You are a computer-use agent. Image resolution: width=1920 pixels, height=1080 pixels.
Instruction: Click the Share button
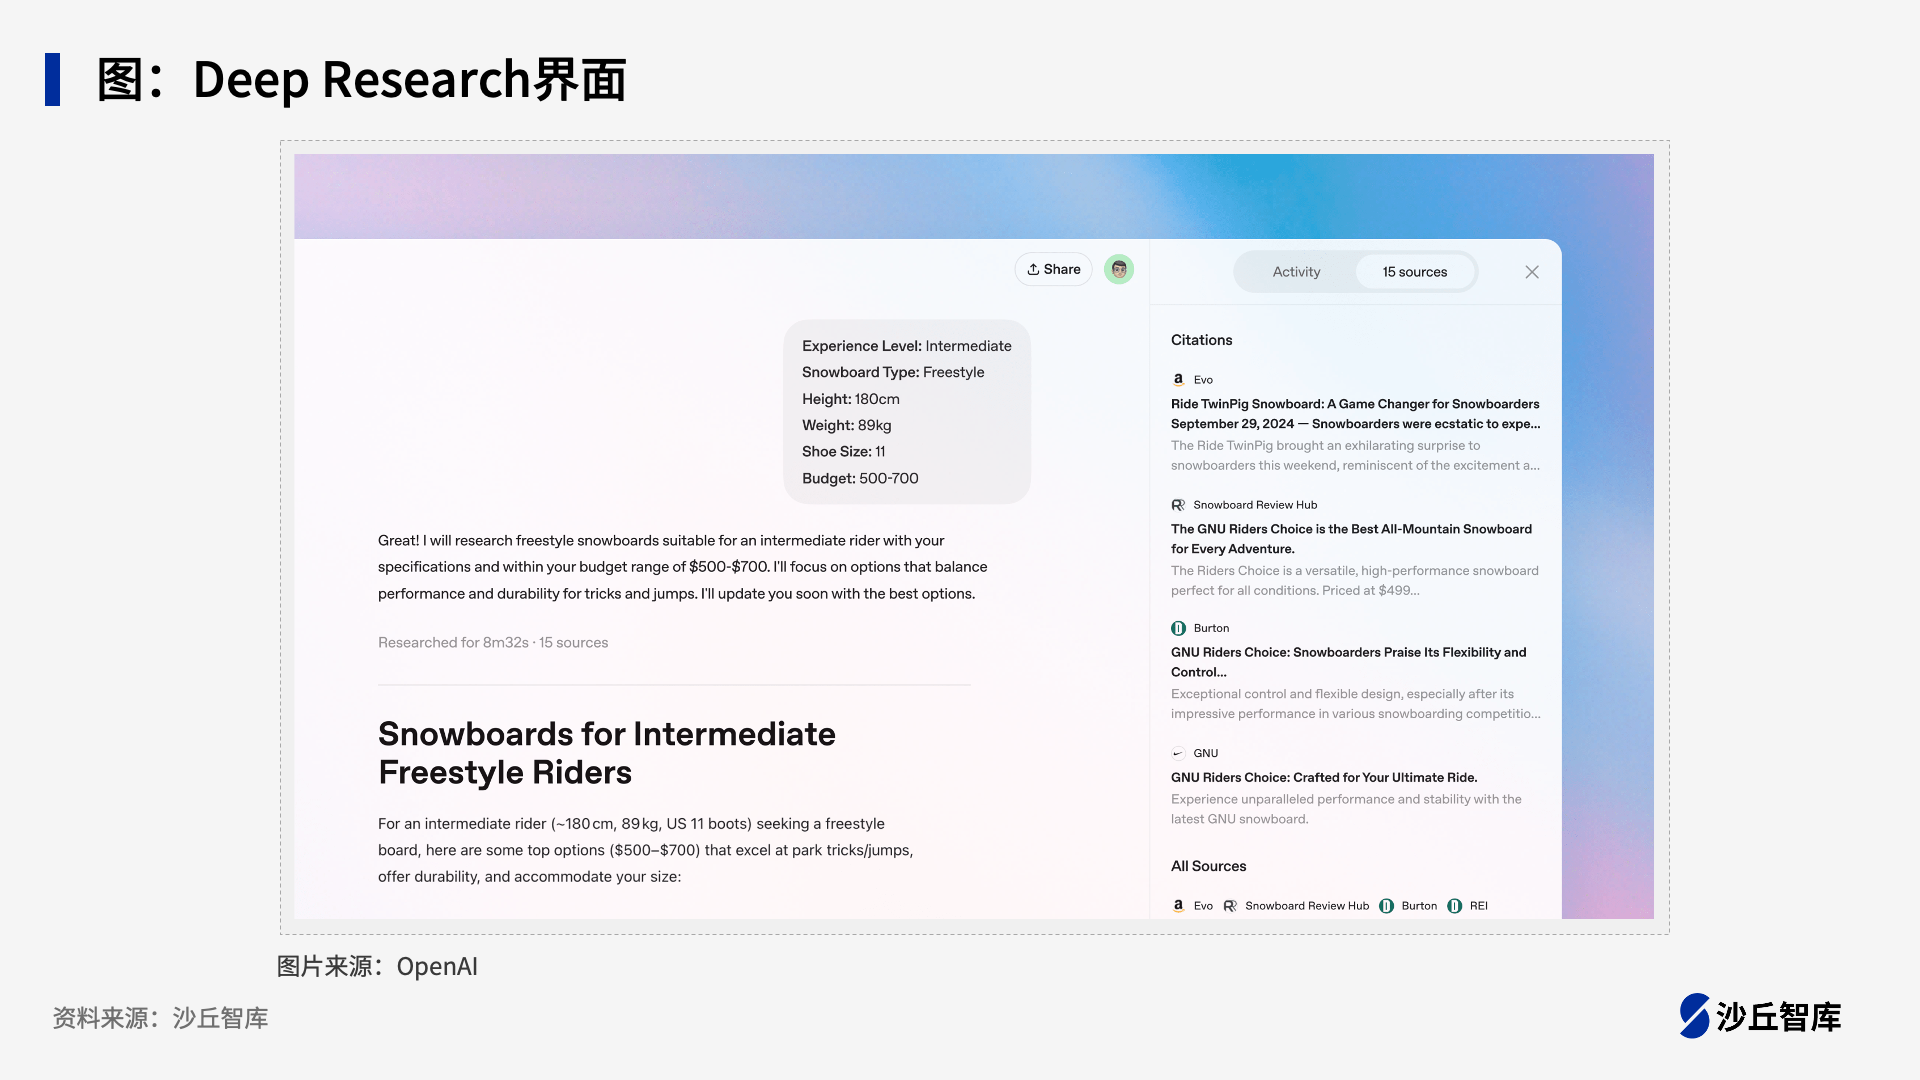tap(1053, 270)
